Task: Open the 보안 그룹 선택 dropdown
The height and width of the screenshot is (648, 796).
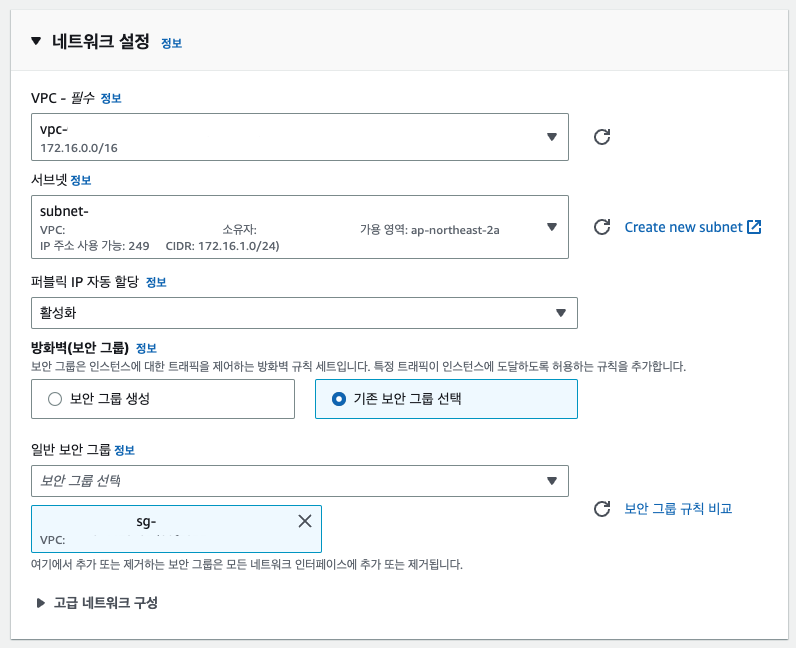Action: pos(300,481)
